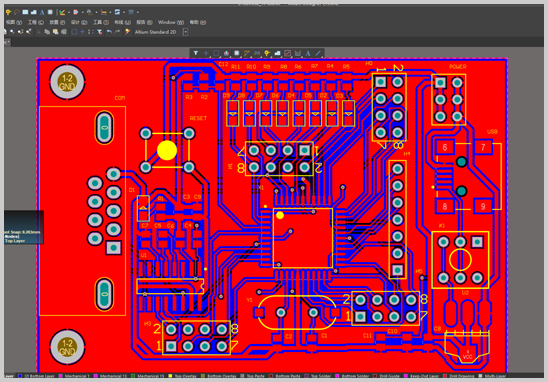Open the second menu with (C) shortcut
Viewport: 548px width, 382px height.
point(36,22)
